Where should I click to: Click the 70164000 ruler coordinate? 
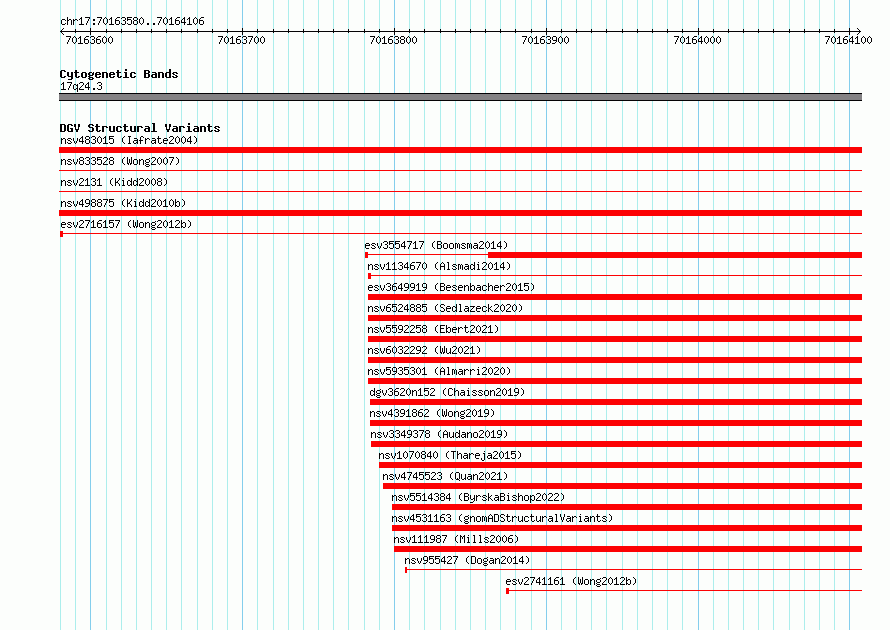697,40
